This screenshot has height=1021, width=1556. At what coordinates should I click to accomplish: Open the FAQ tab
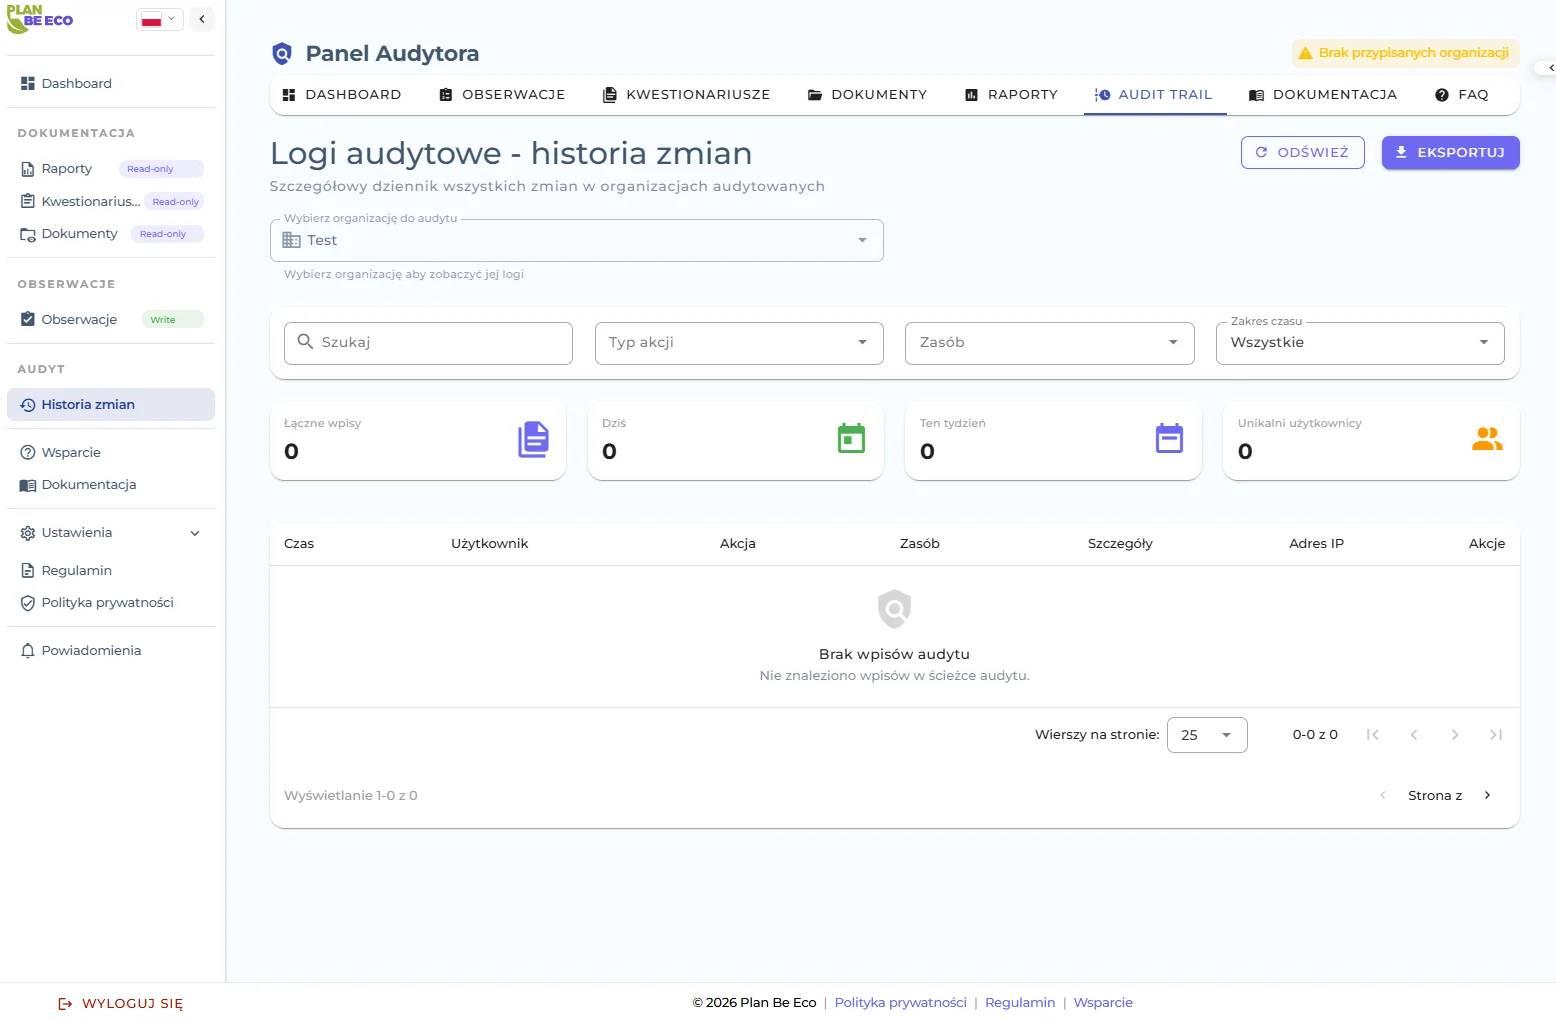click(x=1462, y=94)
